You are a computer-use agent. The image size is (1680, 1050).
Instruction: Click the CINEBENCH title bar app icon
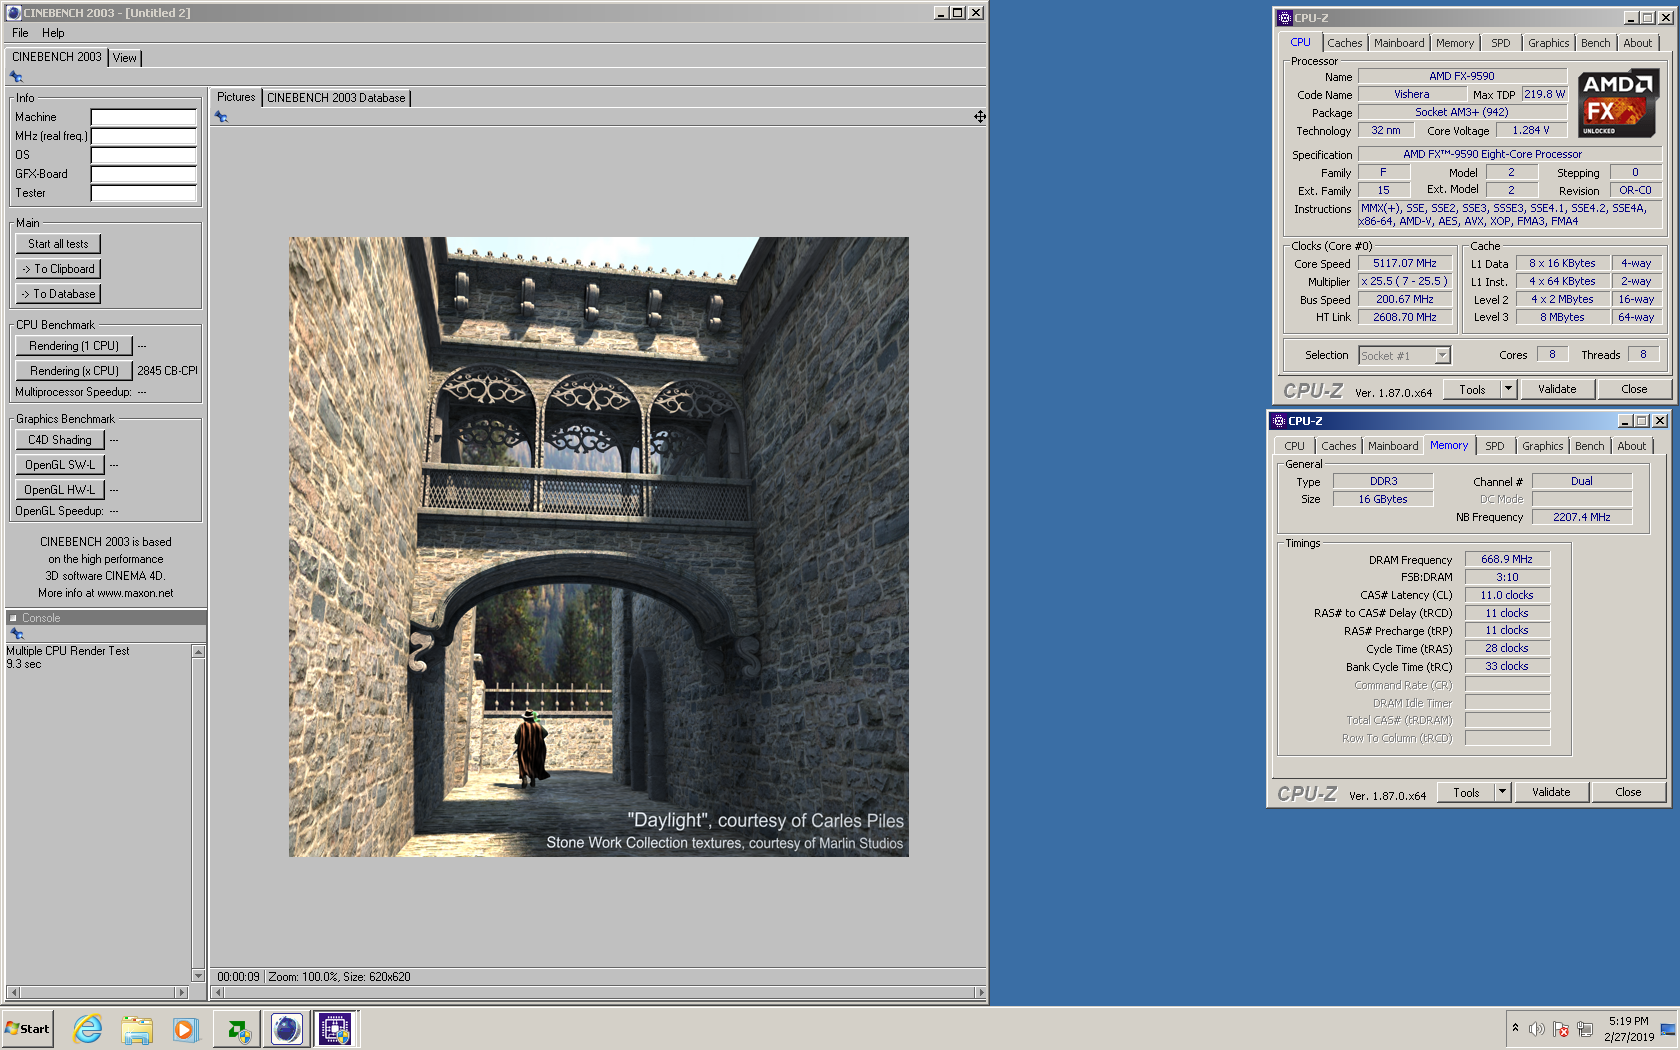14,13
